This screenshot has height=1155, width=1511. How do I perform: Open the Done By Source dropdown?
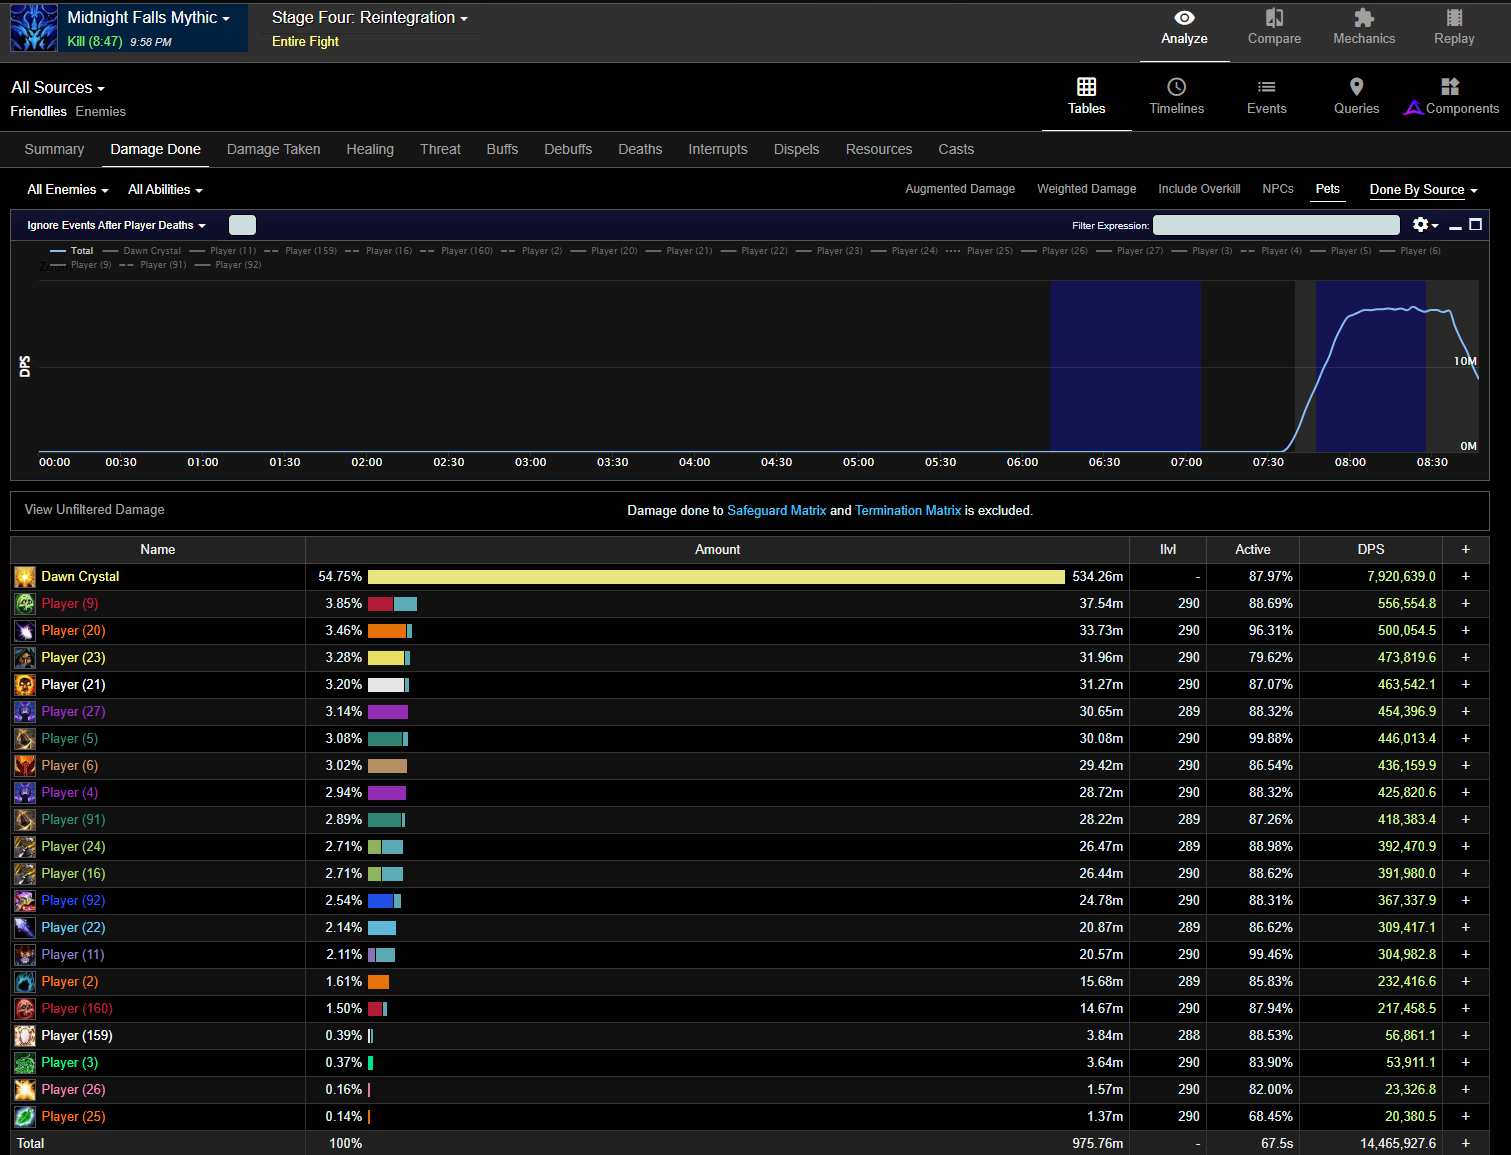tap(1423, 189)
